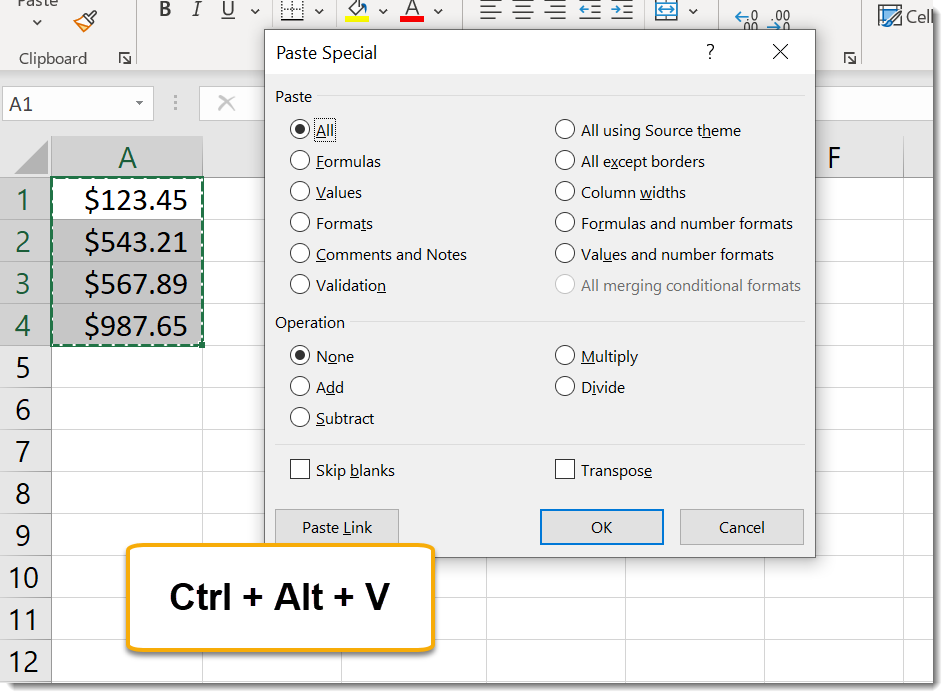Click the yellow Fill Color swatch
Image resolution: width=948 pixels, height=698 pixels.
click(x=357, y=11)
